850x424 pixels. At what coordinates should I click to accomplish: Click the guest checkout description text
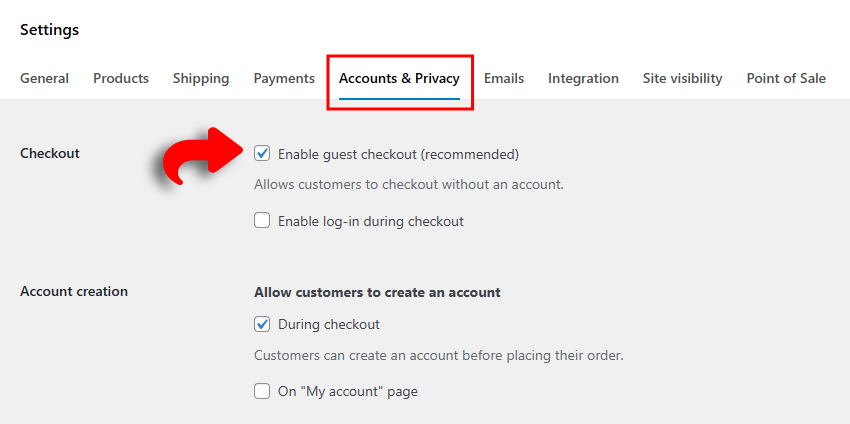coord(409,184)
